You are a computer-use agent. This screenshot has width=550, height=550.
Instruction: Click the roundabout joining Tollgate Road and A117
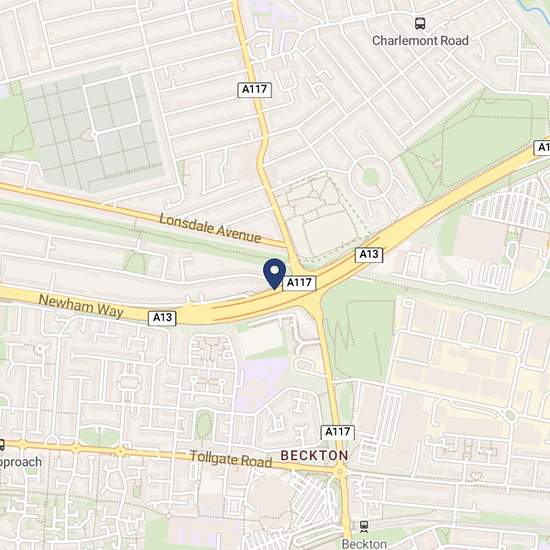340,472
